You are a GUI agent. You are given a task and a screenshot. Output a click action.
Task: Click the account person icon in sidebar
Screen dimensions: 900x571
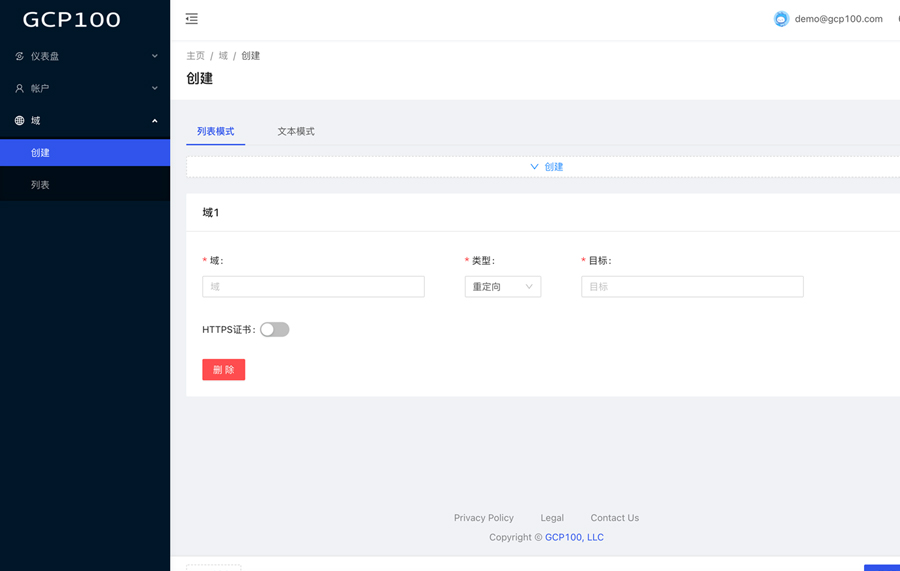19,89
